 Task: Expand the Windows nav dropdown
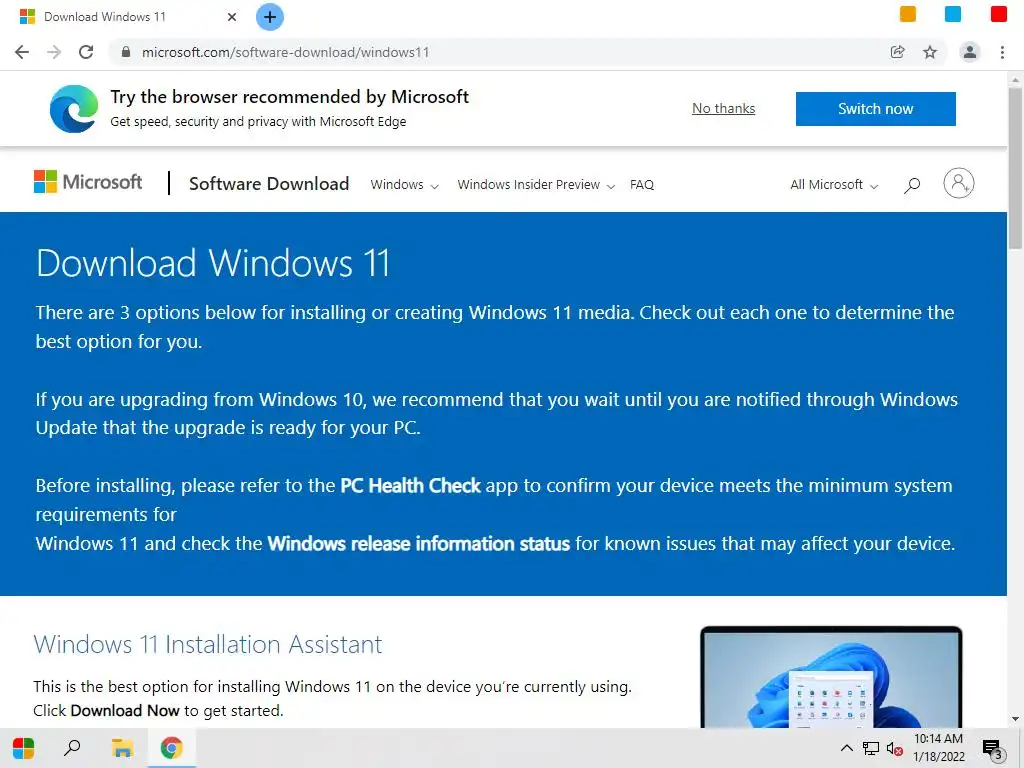point(404,185)
